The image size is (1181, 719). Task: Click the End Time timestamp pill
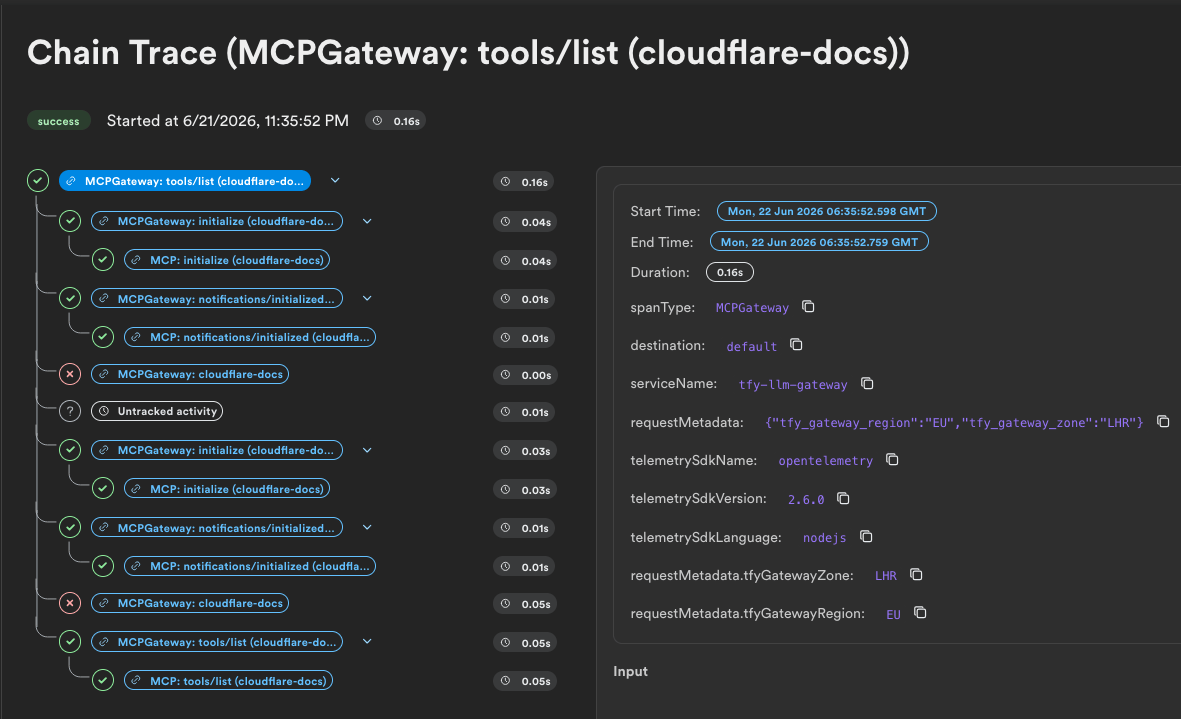[819, 242]
